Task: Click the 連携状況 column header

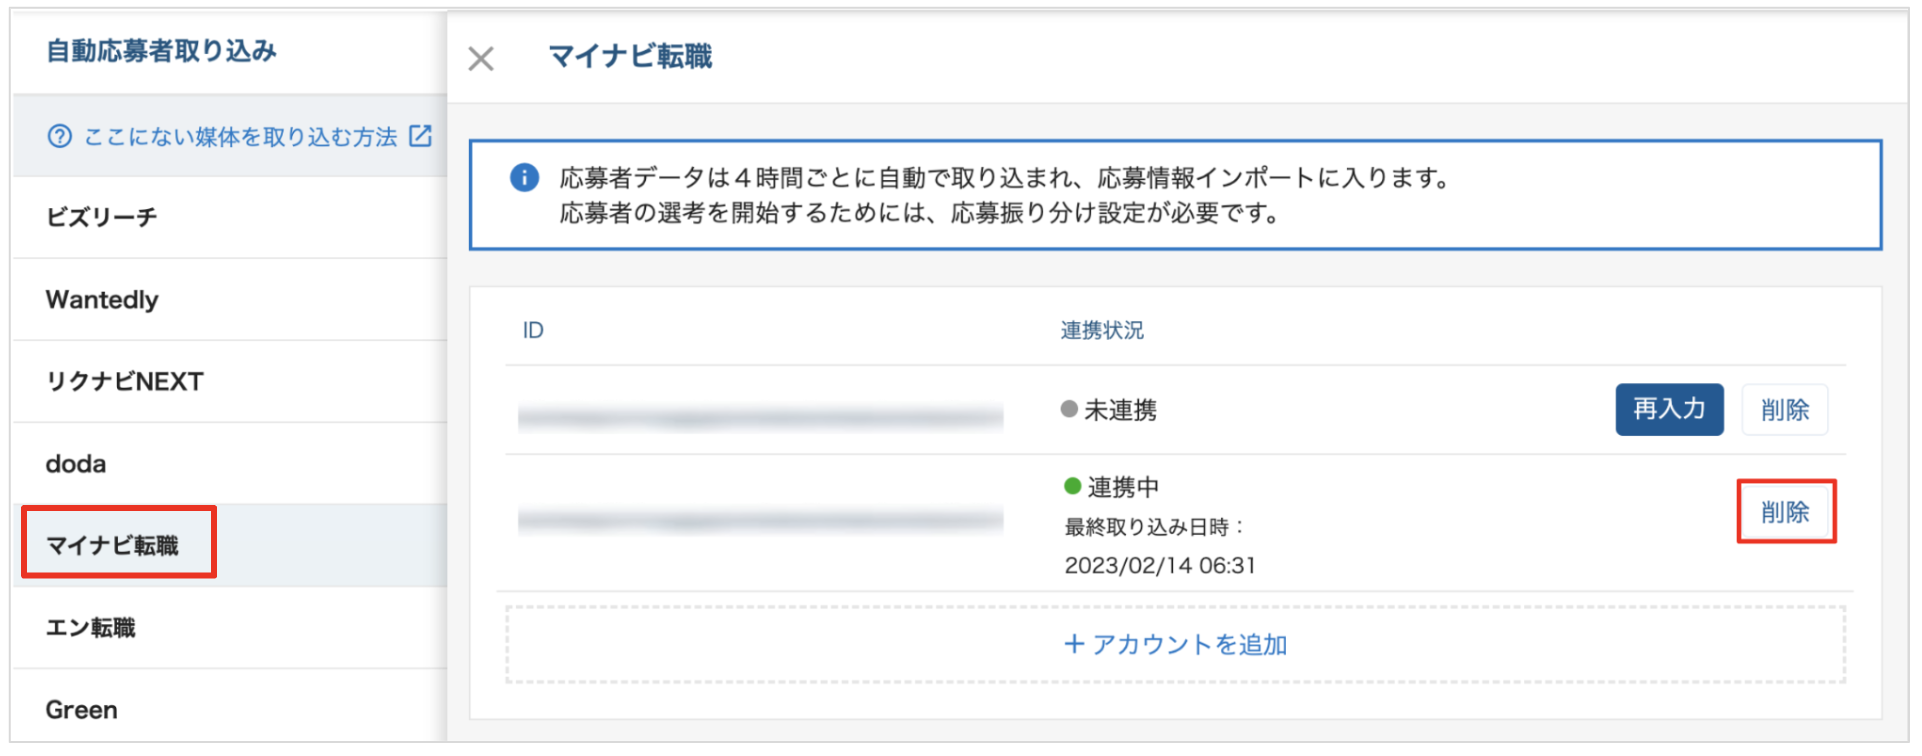Action: [1102, 330]
